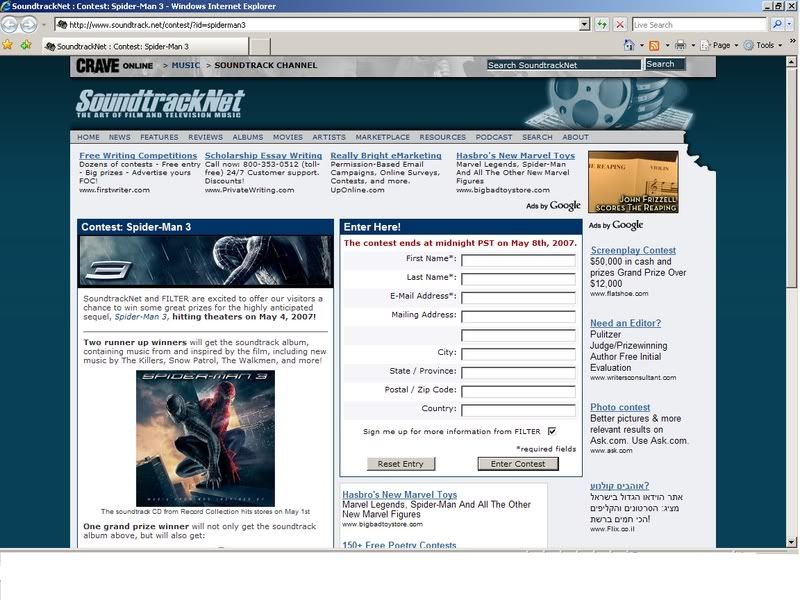The width and height of the screenshot is (800, 600).
Task: Open the Tools menu dropdown arrow
Action: (780, 45)
